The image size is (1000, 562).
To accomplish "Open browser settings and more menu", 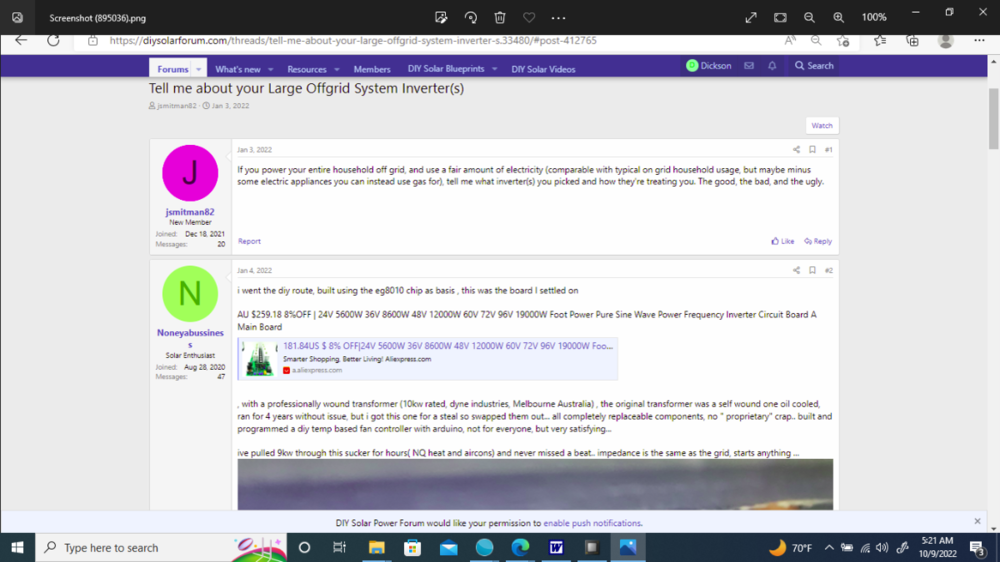I will pos(979,41).
